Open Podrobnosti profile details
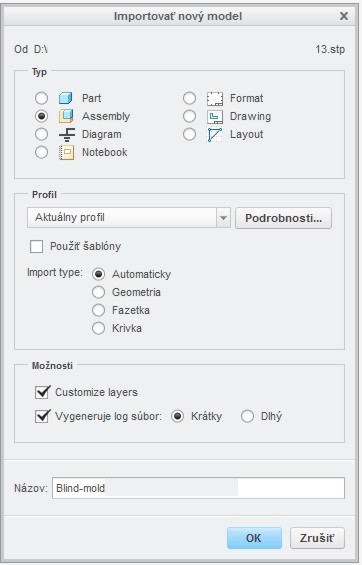Screen dimensions: 362x565 pos(283,218)
